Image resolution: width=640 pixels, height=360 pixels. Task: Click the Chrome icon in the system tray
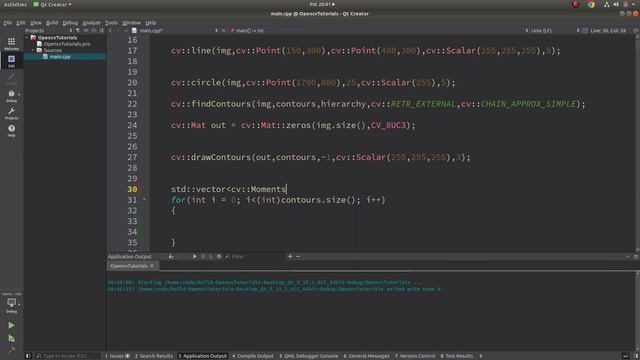point(591,4)
